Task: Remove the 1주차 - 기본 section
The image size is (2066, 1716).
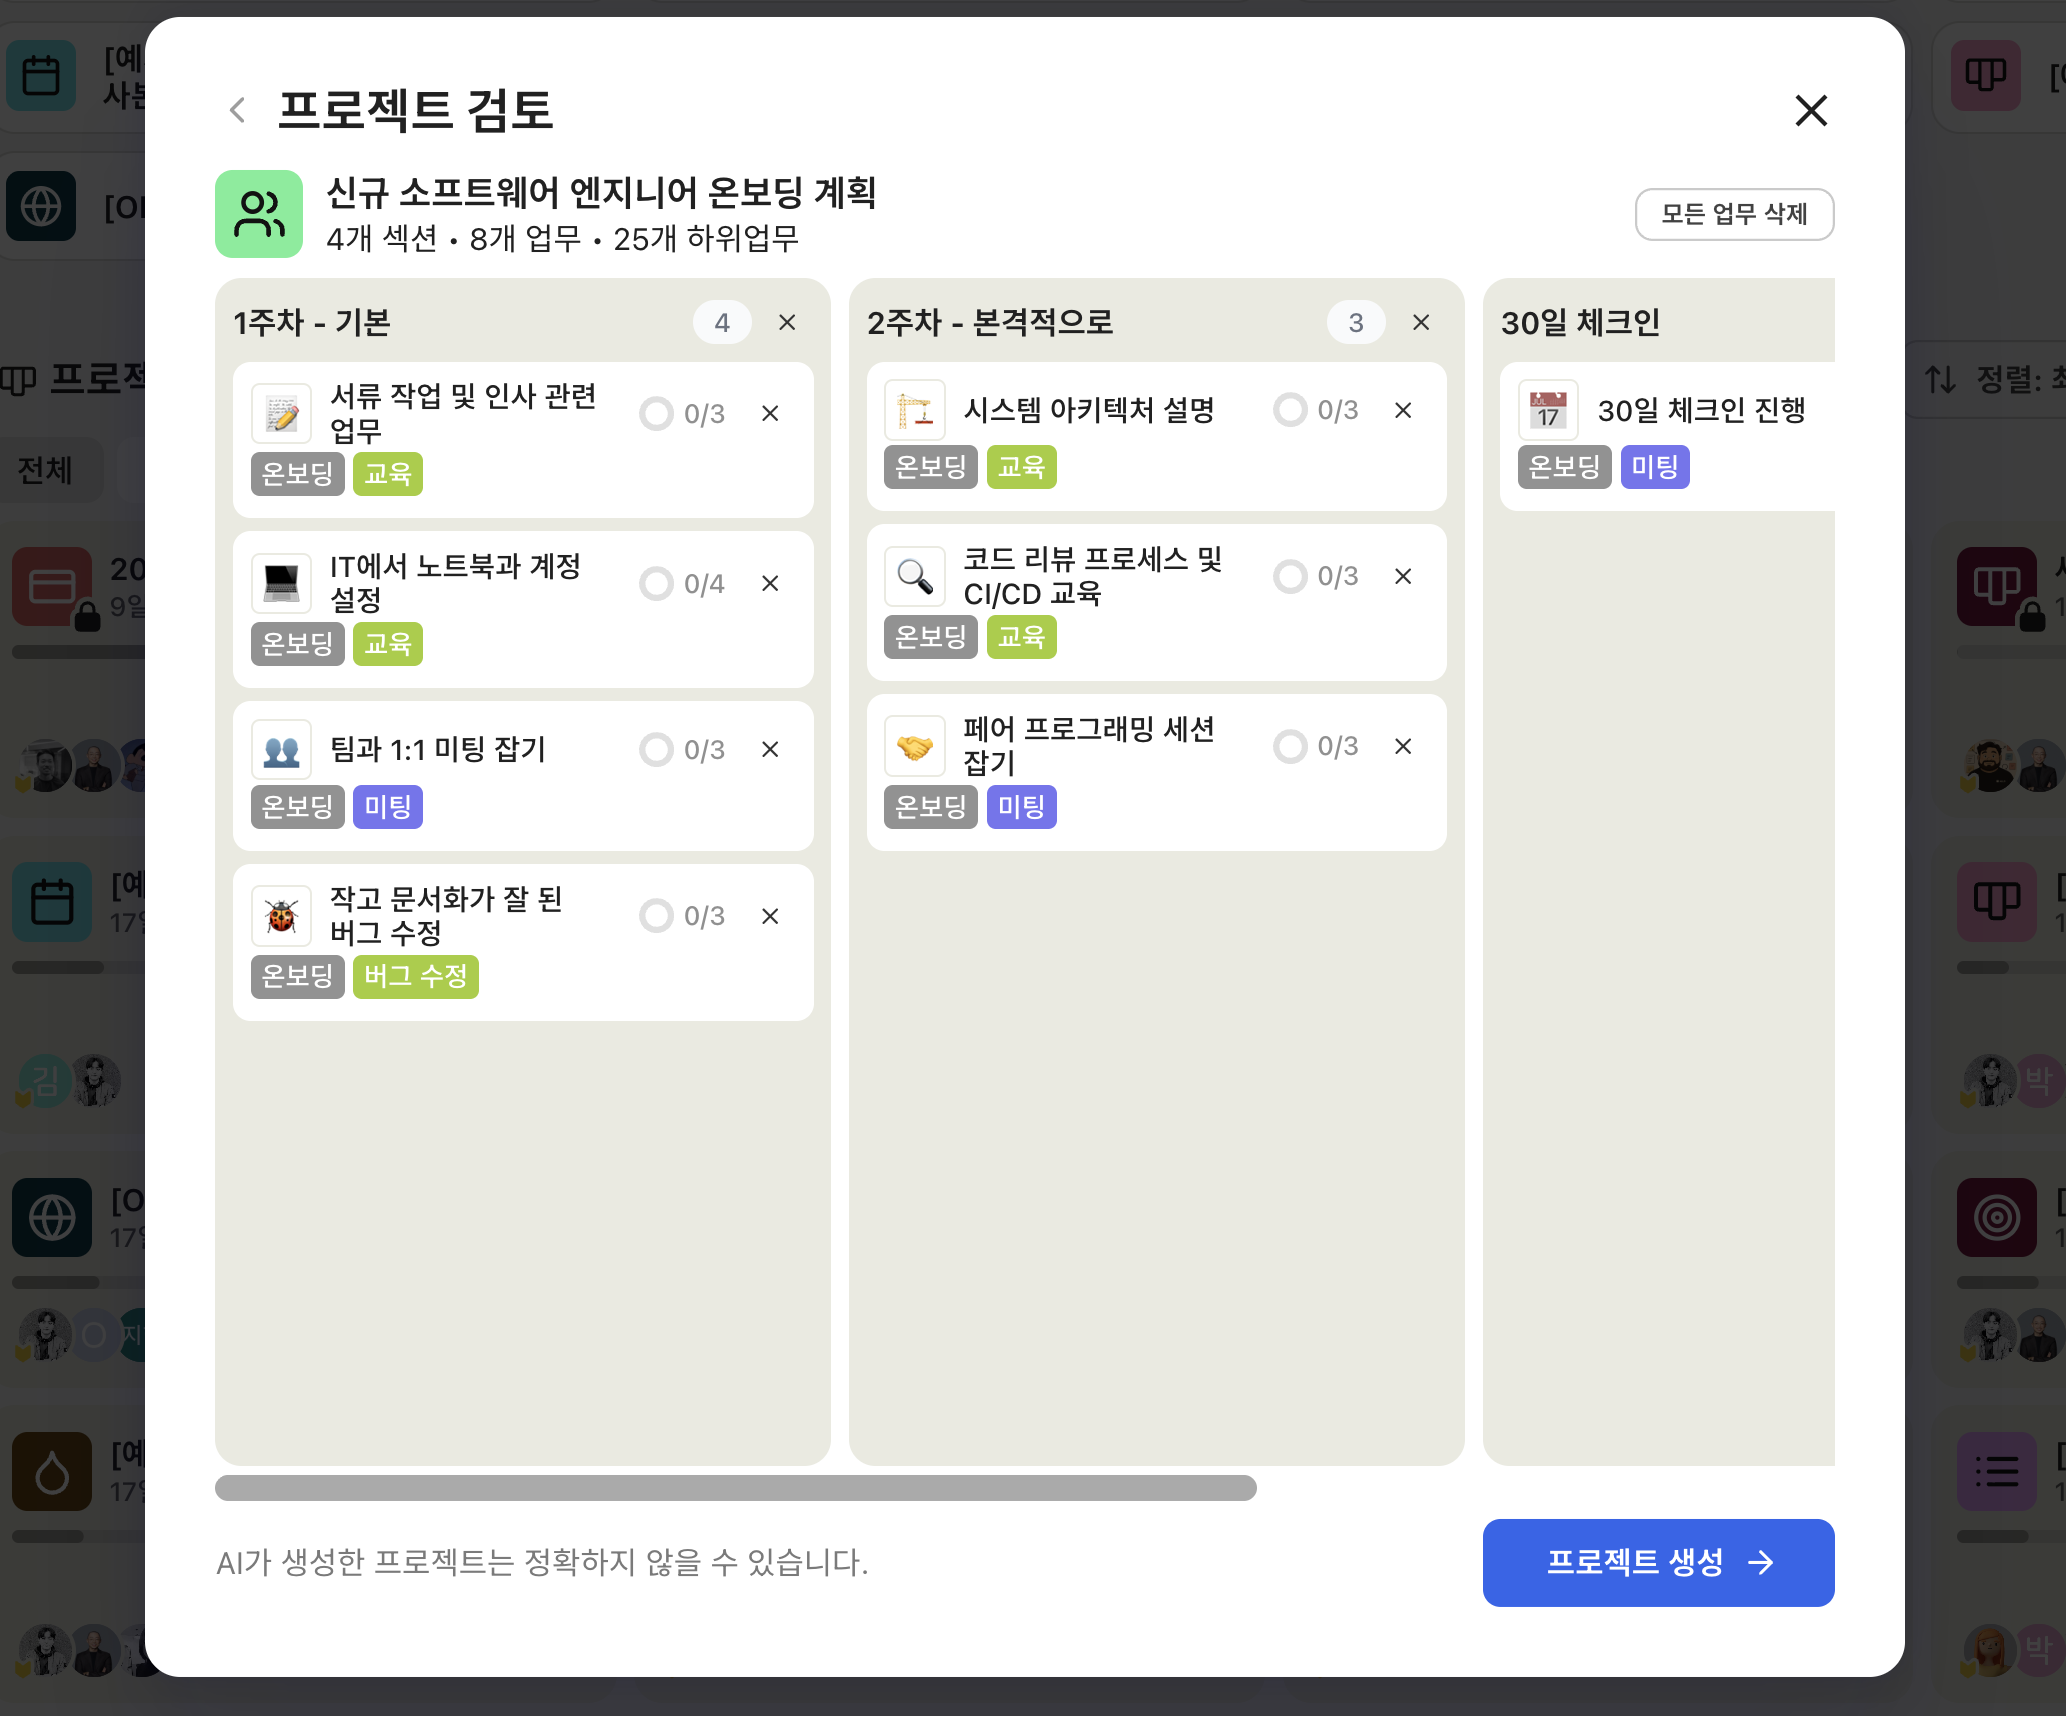Action: click(787, 322)
